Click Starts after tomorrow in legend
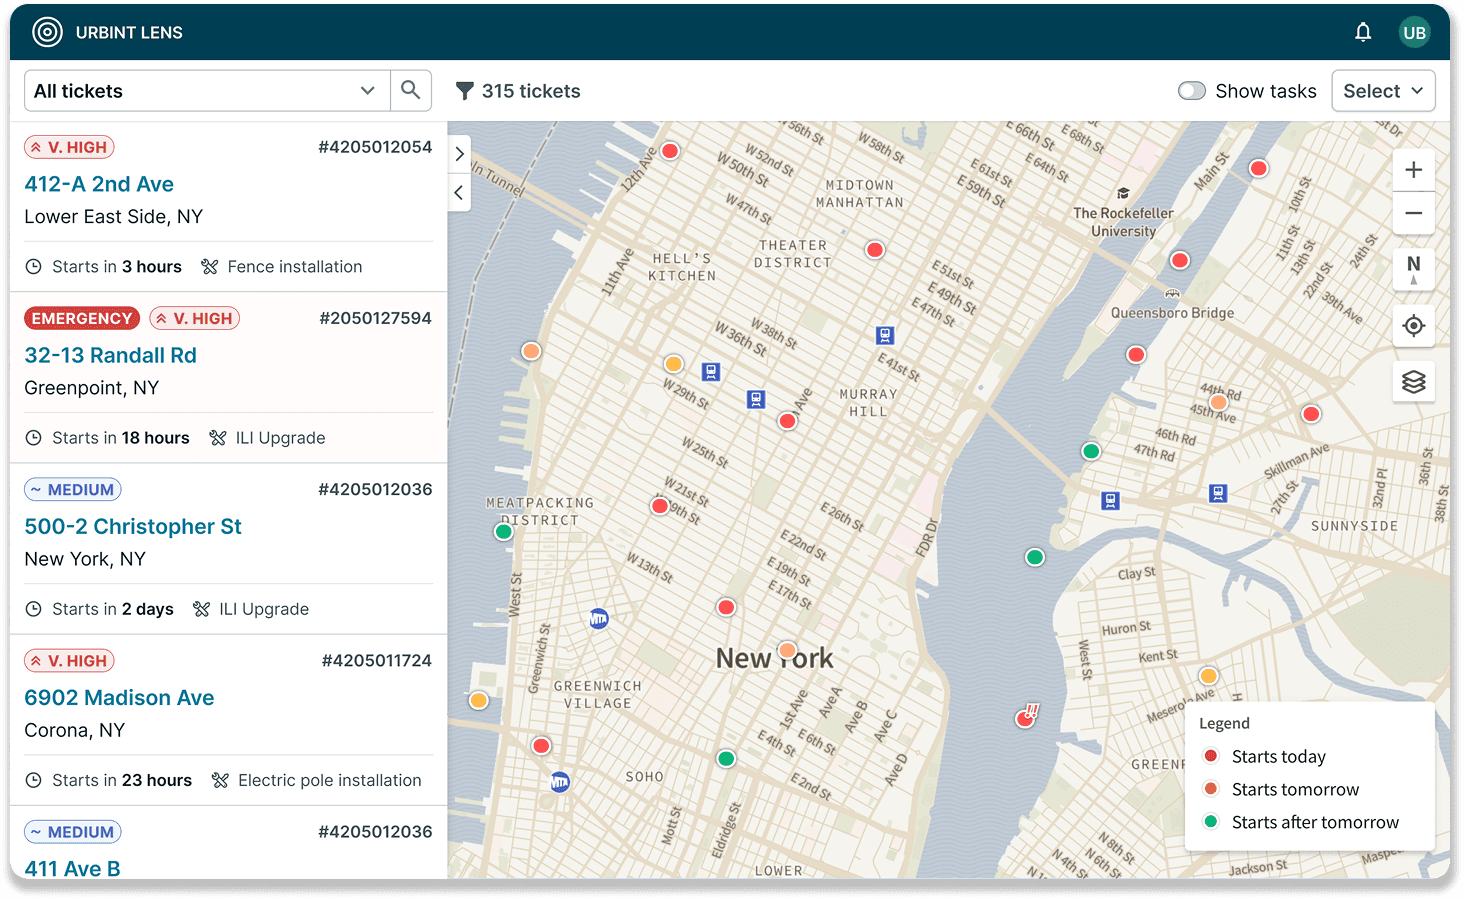The width and height of the screenshot is (1464, 899). (1315, 822)
